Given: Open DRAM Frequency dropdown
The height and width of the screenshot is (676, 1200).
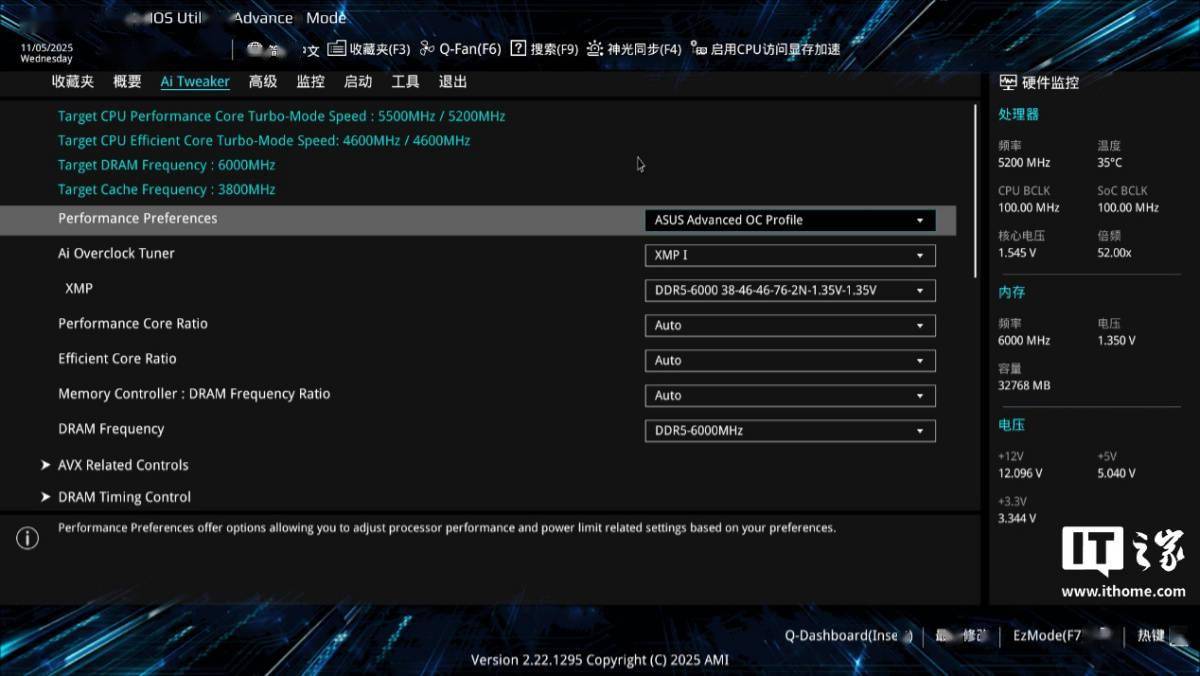Looking at the screenshot, I should [790, 431].
